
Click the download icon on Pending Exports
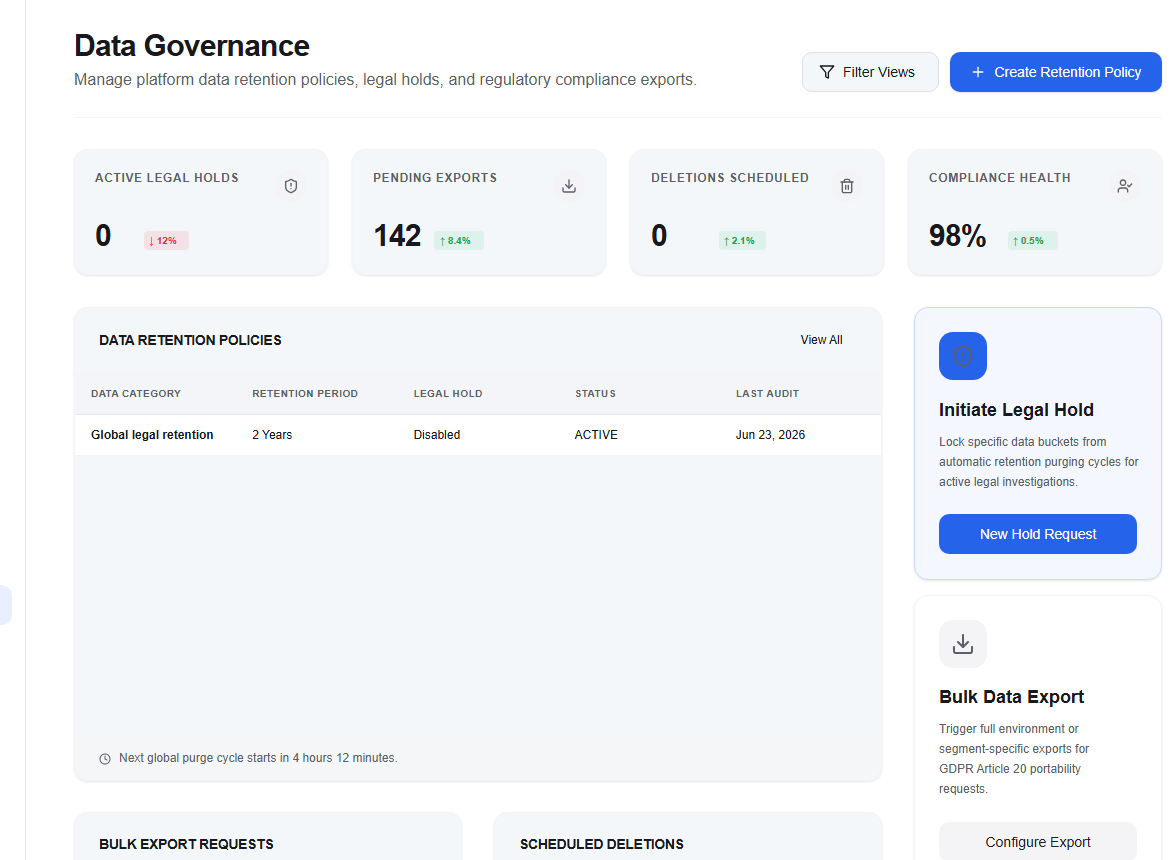click(x=569, y=186)
